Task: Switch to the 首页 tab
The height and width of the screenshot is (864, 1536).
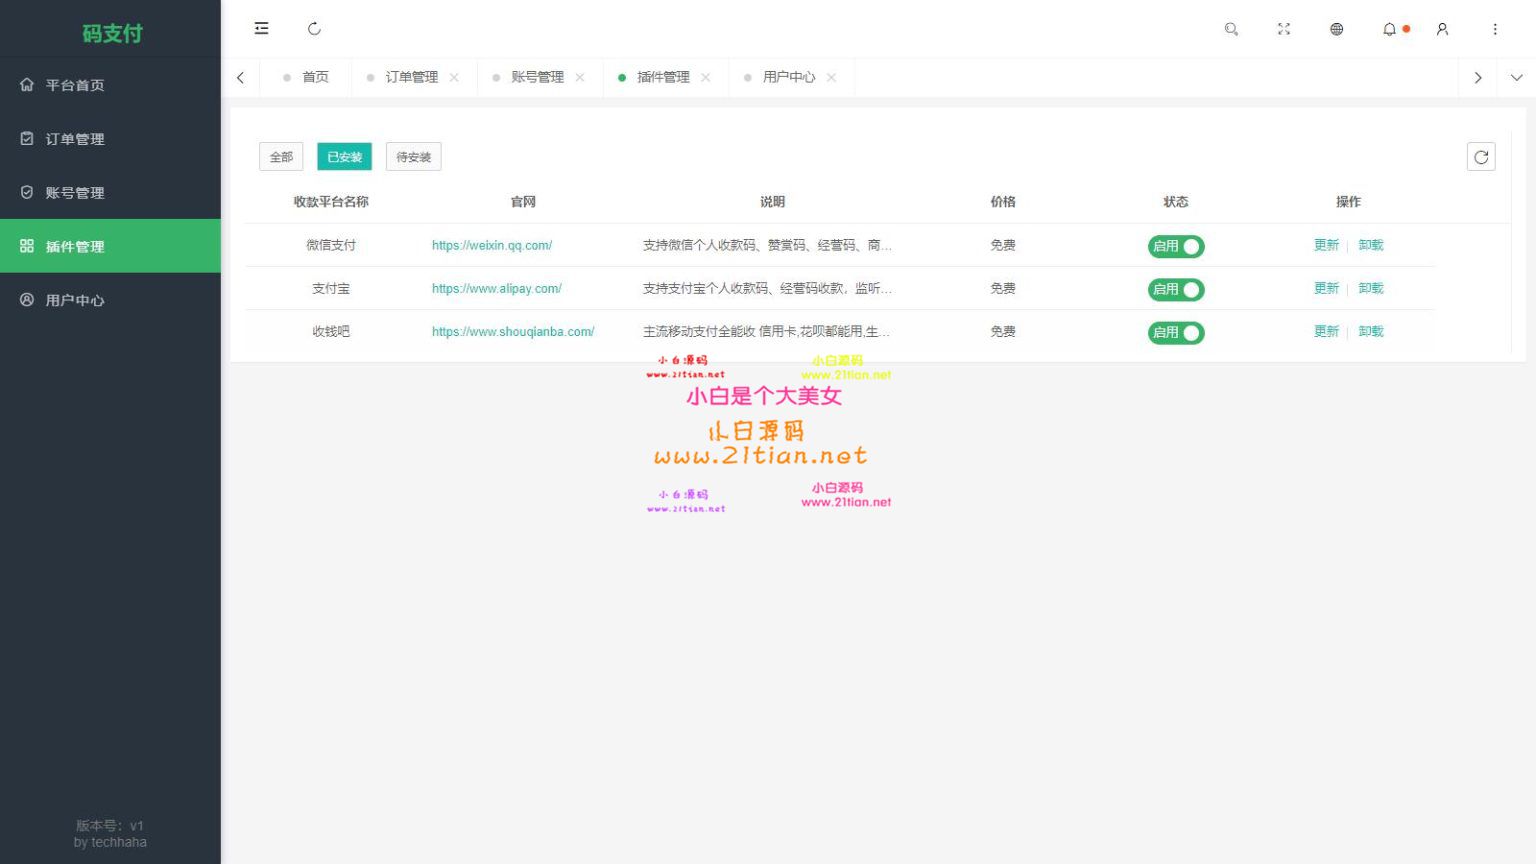Action: pyautogui.click(x=306, y=77)
